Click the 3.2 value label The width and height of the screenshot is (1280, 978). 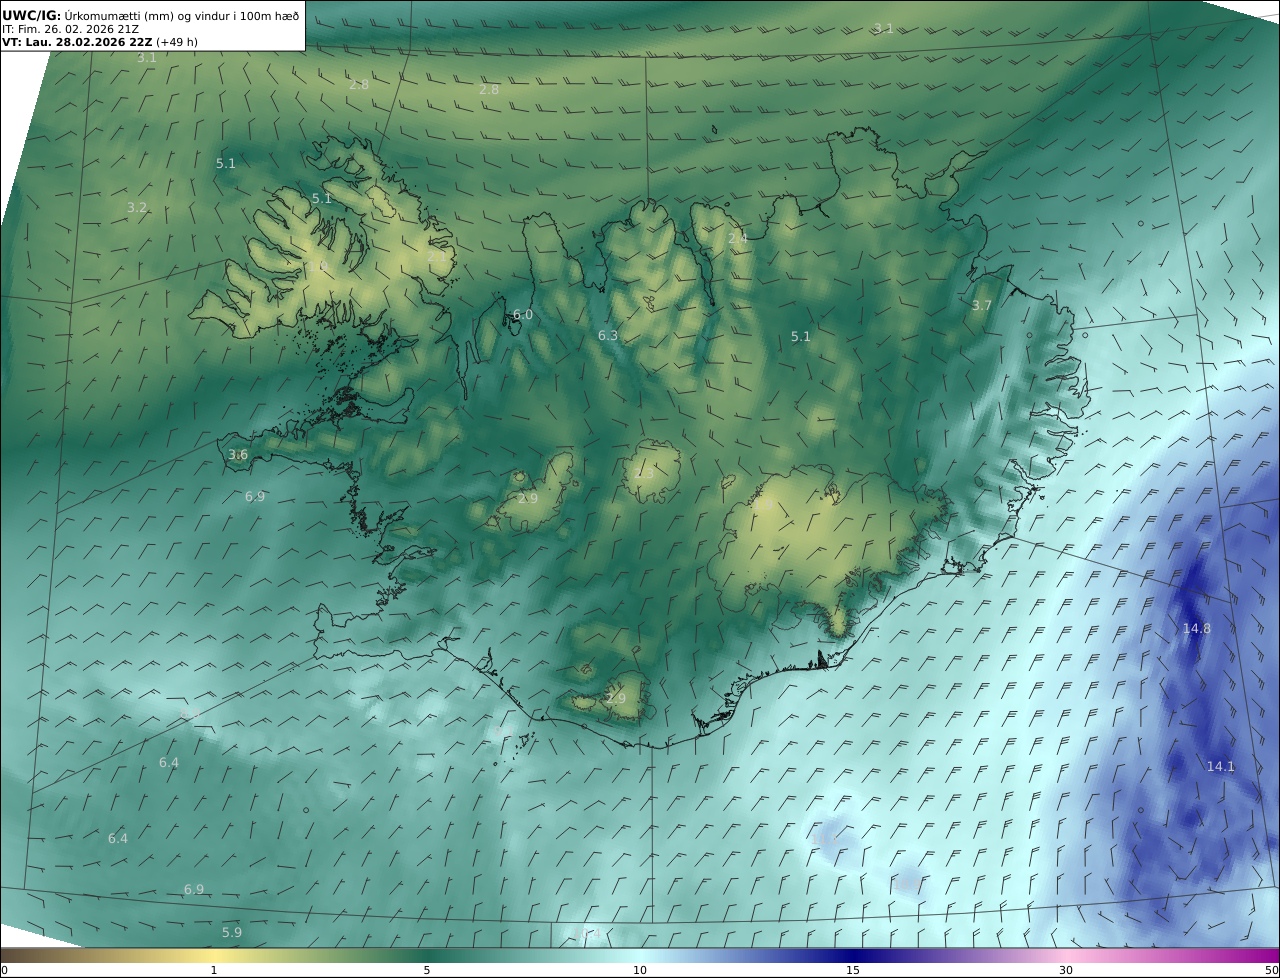point(137,208)
